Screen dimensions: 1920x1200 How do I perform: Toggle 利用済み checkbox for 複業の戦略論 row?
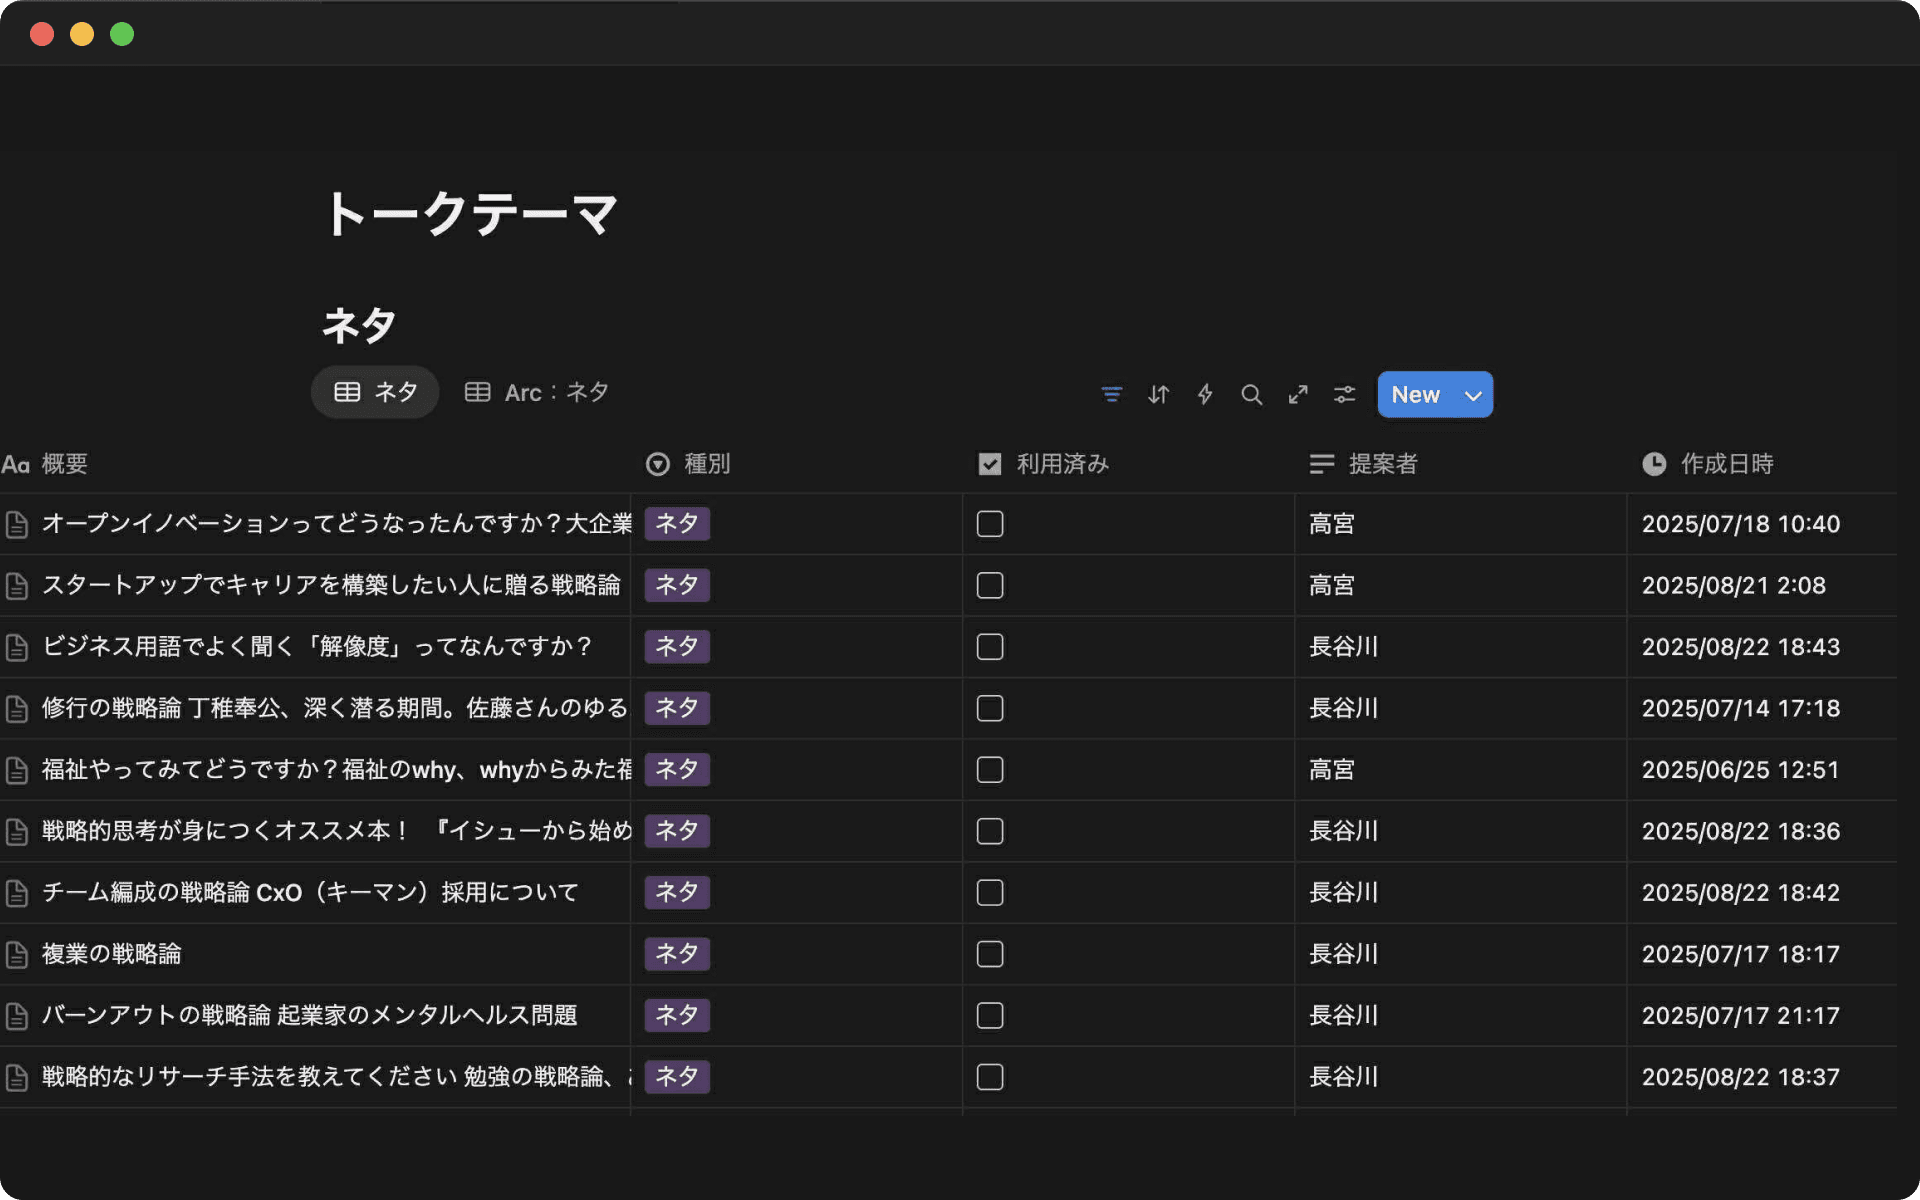click(x=990, y=954)
